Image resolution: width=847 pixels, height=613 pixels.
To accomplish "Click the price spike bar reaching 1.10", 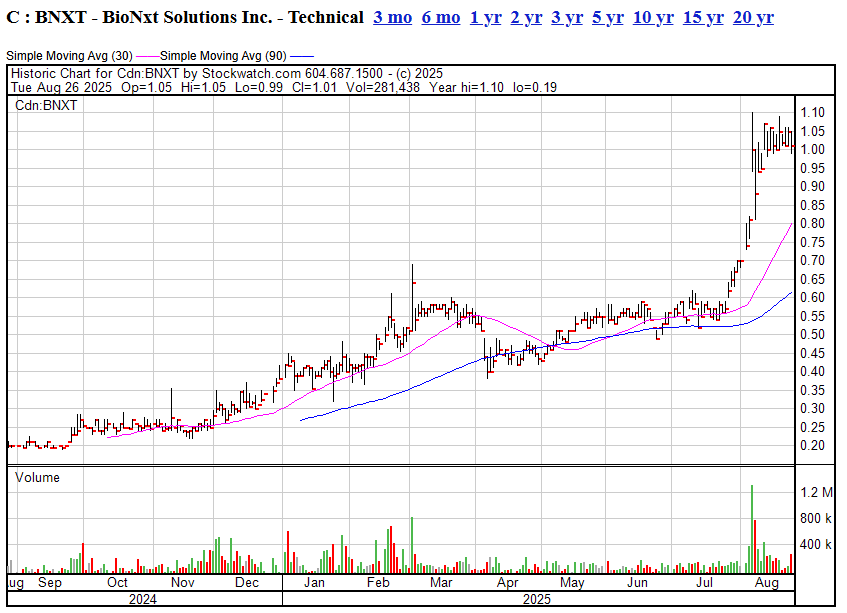I will tap(752, 142).
